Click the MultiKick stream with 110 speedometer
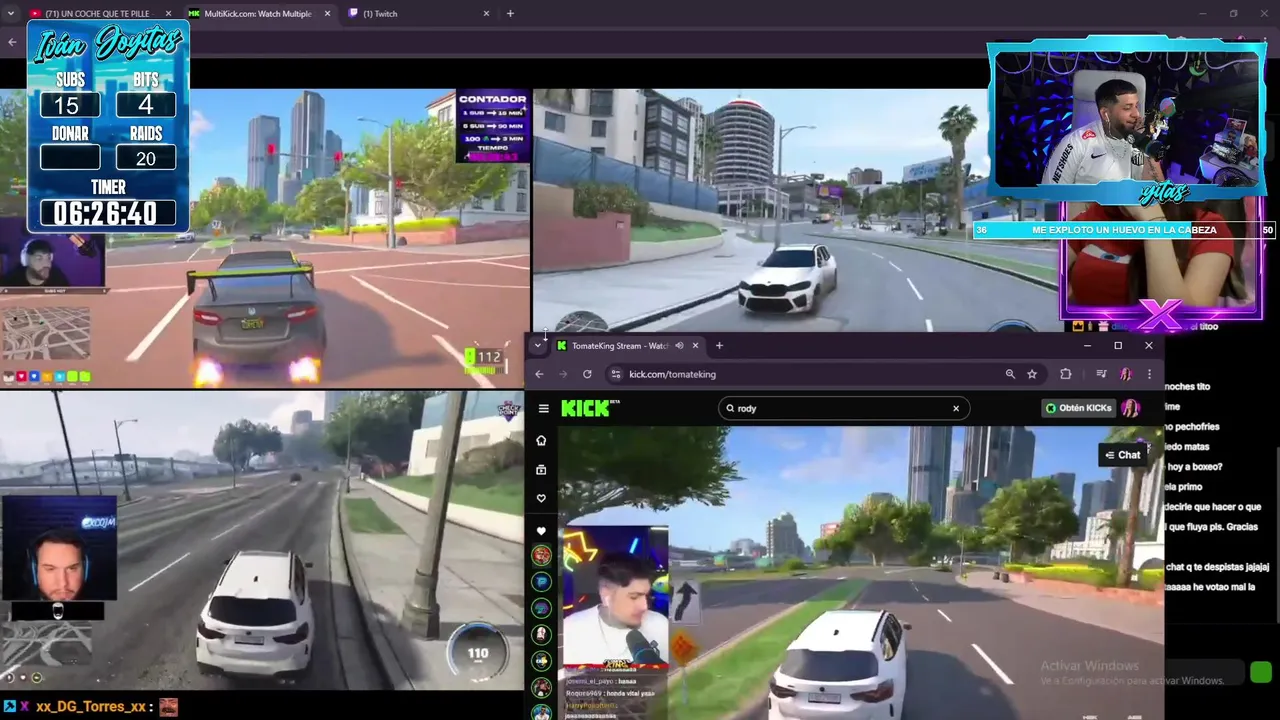This screenshot has width=1280, height=720. pyautogui.click(x=262, y=540)
